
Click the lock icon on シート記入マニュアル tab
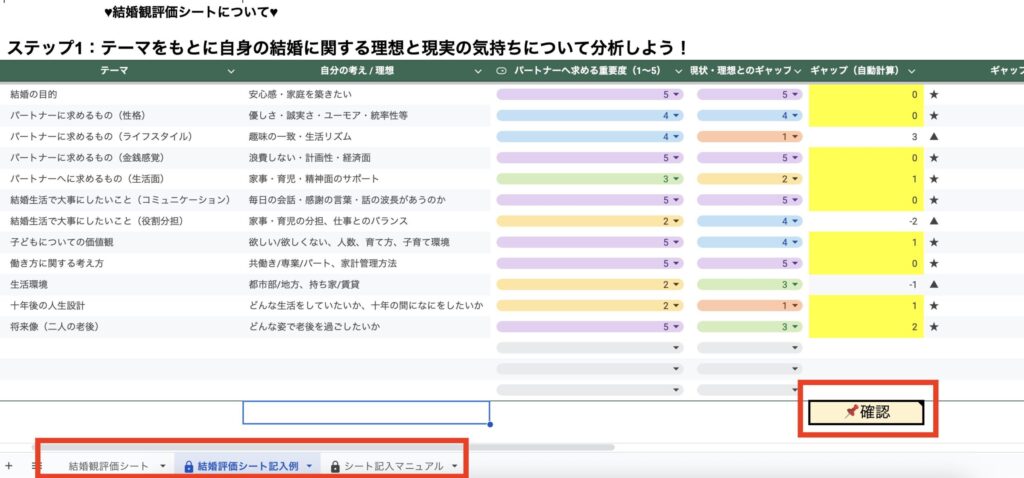click(336, 466)
